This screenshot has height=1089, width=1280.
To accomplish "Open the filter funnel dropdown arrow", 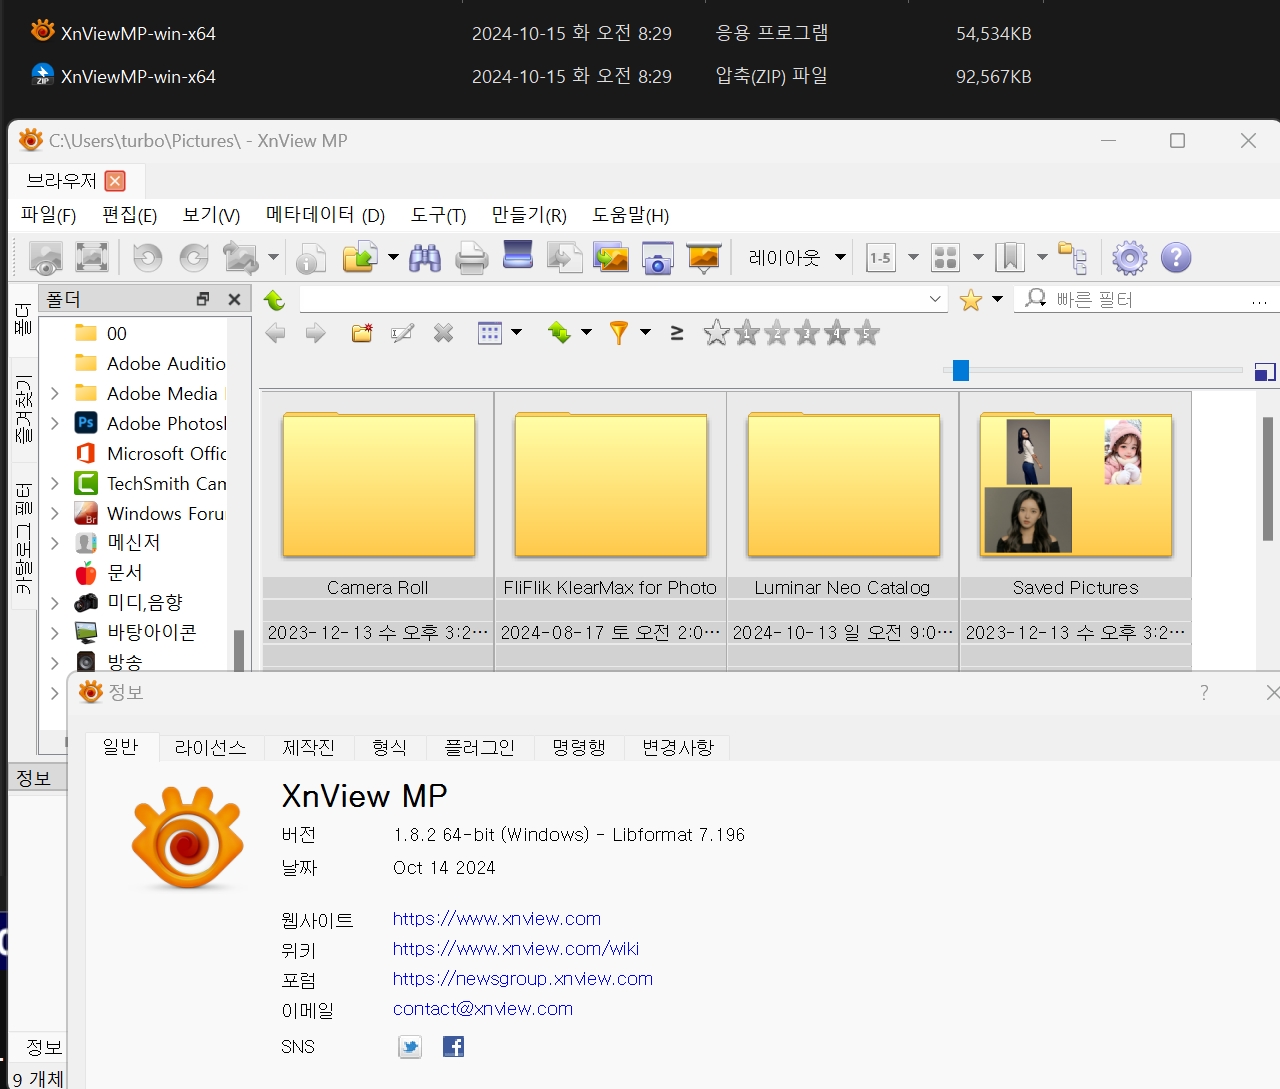I will (645, 333).
